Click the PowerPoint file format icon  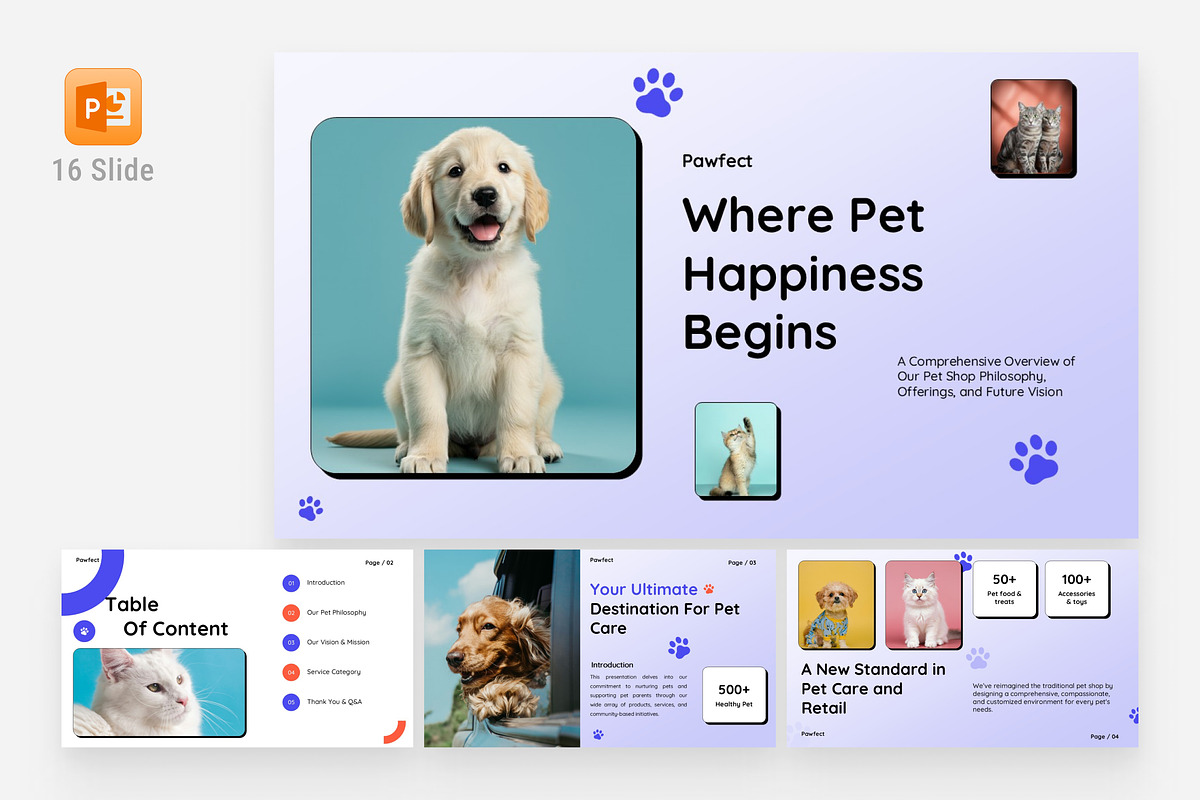click(x=103, y=107)
